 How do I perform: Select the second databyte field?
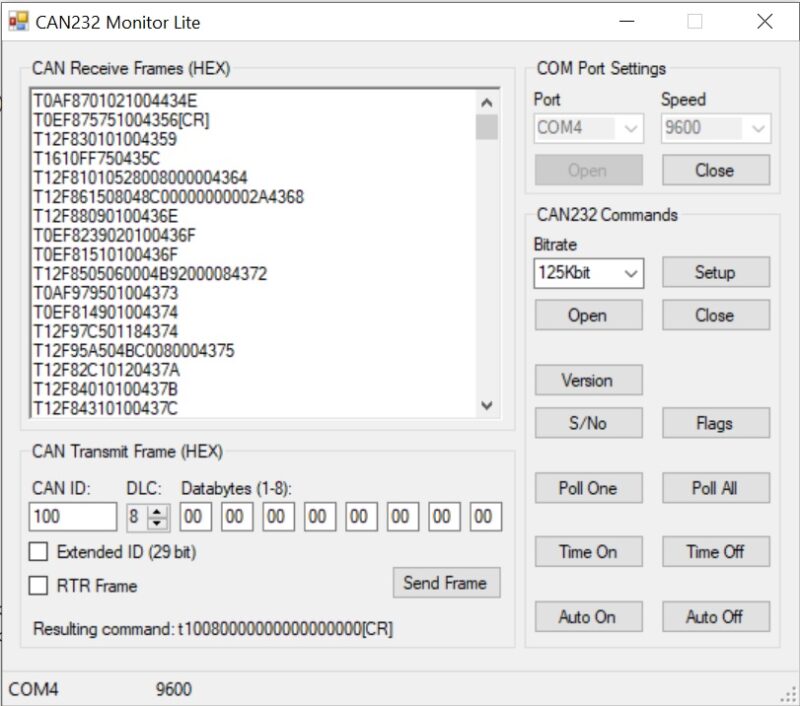pyautogui.click(x=237, y=517)
